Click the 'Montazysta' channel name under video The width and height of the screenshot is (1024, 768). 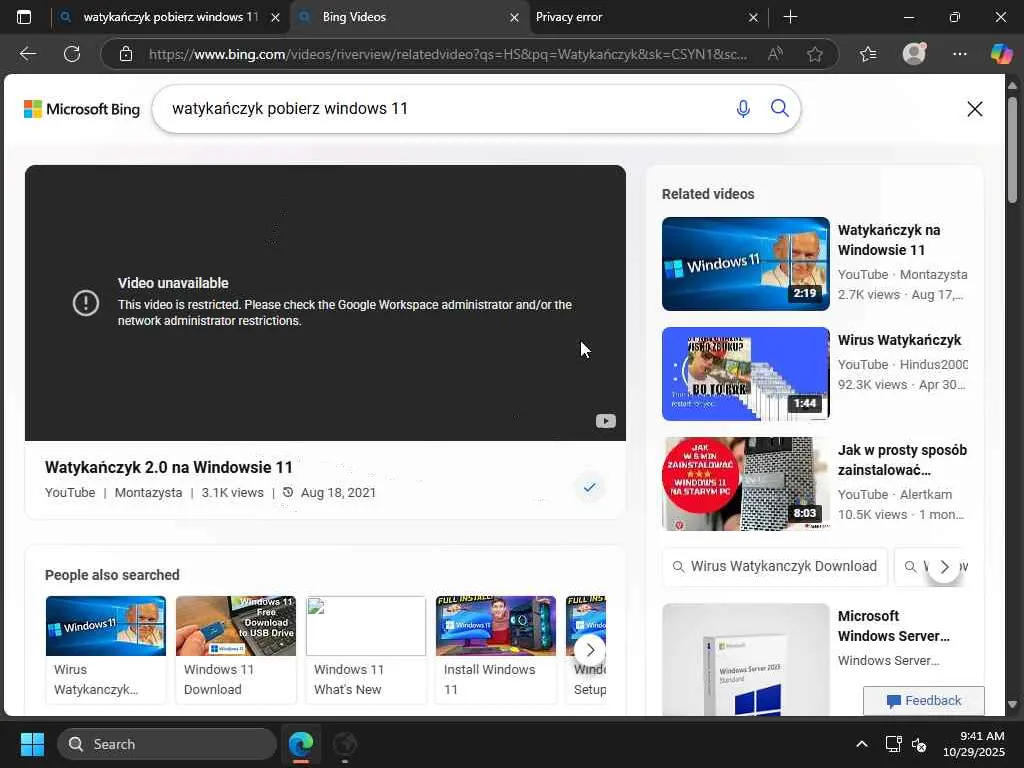(x=148, y=492)
